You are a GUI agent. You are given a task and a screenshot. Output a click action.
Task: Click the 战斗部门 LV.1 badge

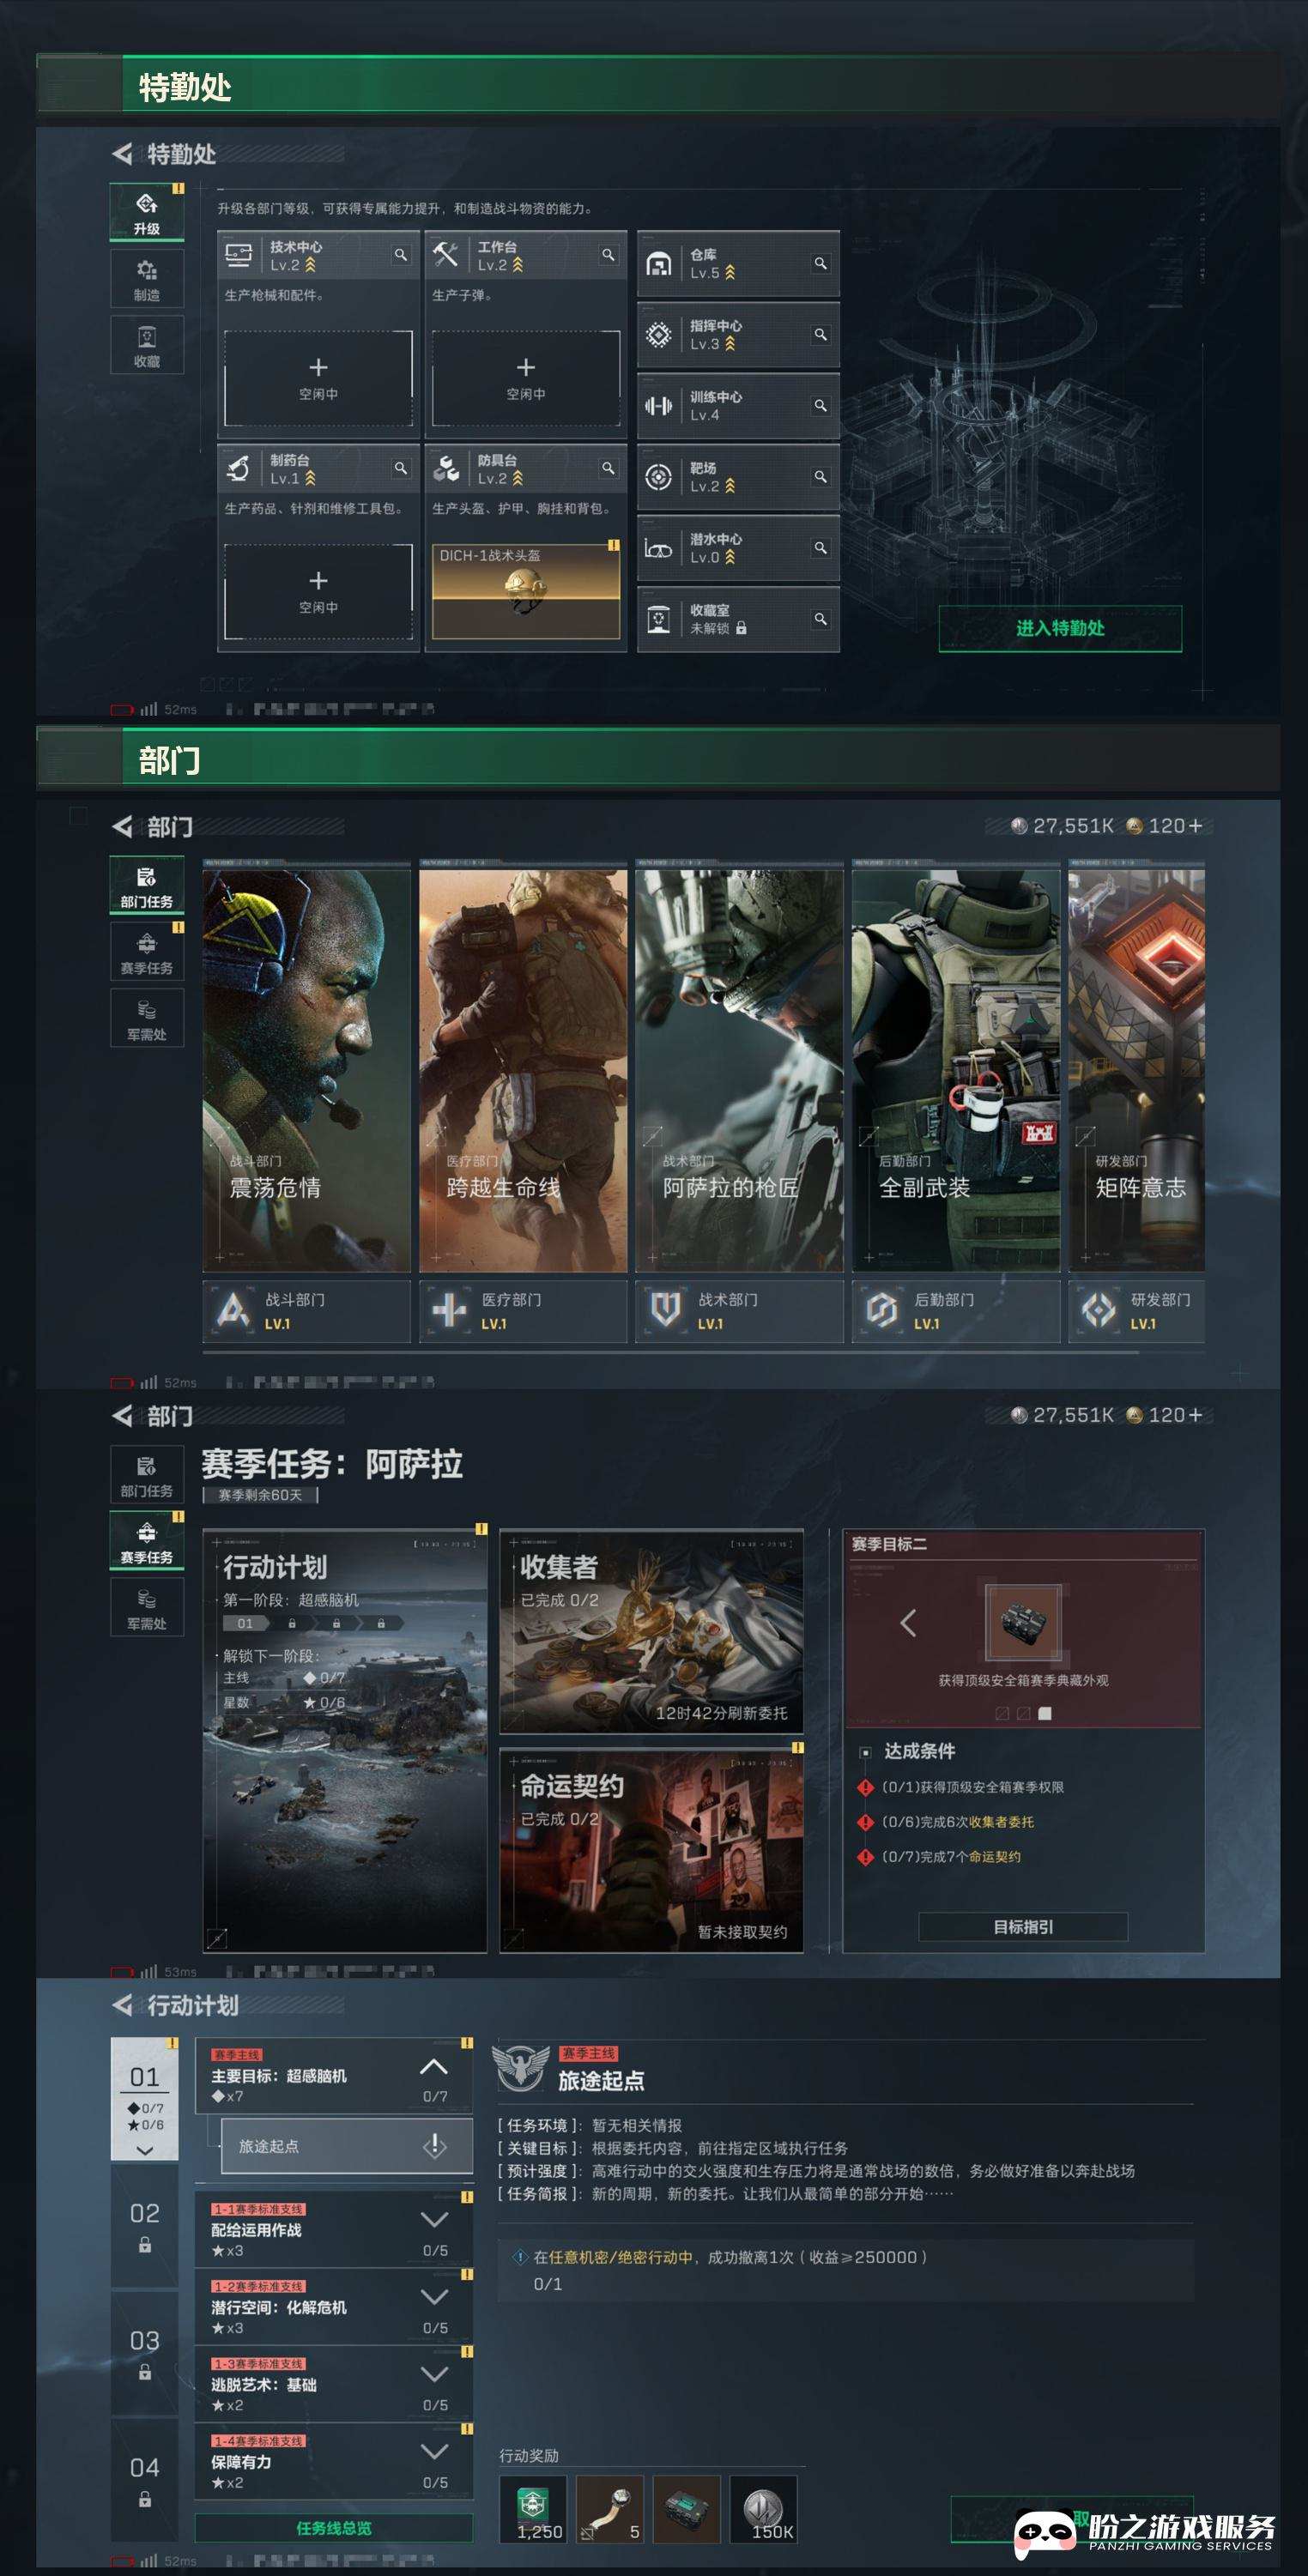coord(306,1311)
